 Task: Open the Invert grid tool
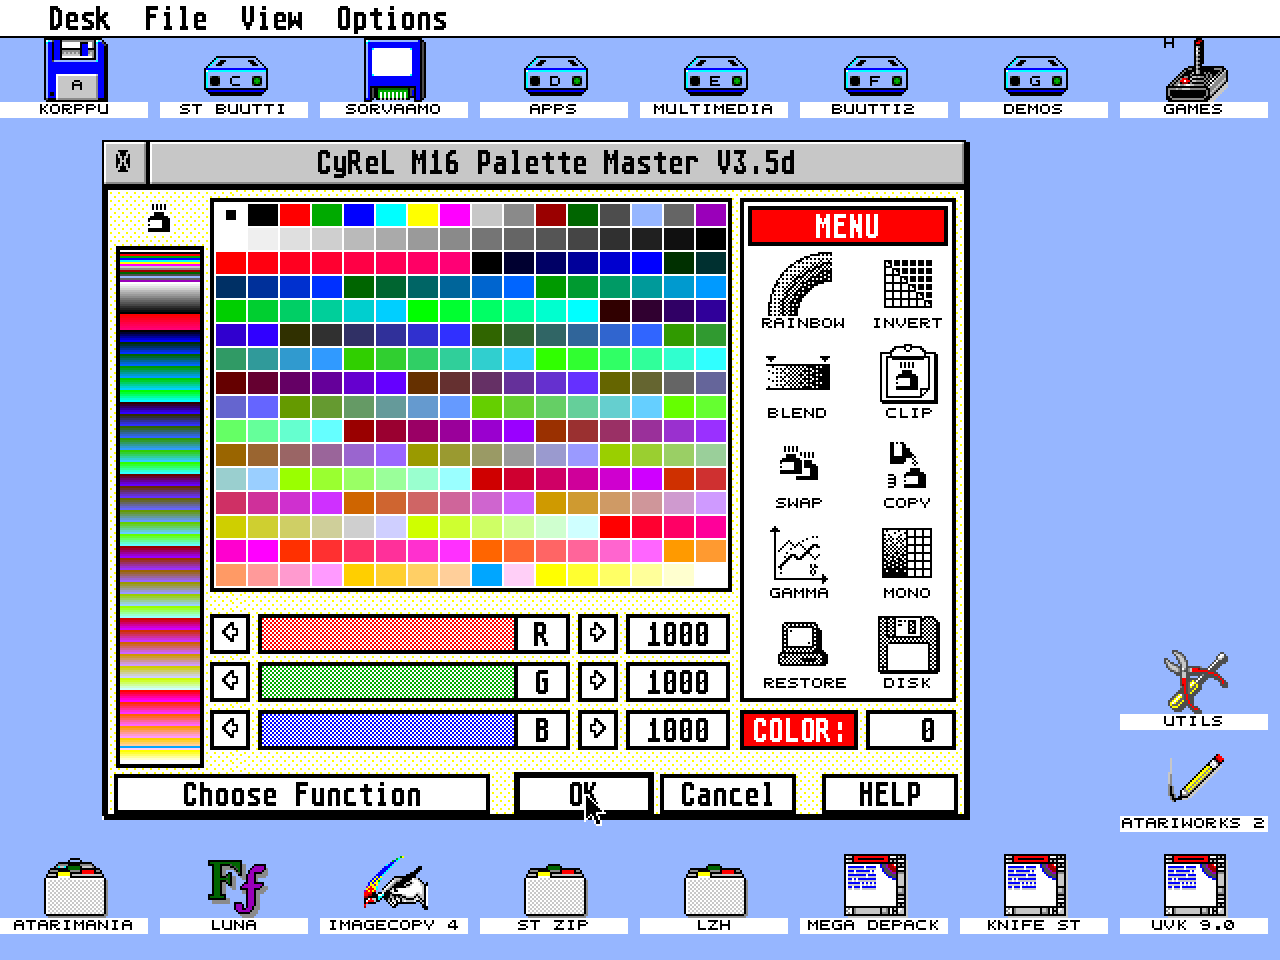tap(908, 285)
